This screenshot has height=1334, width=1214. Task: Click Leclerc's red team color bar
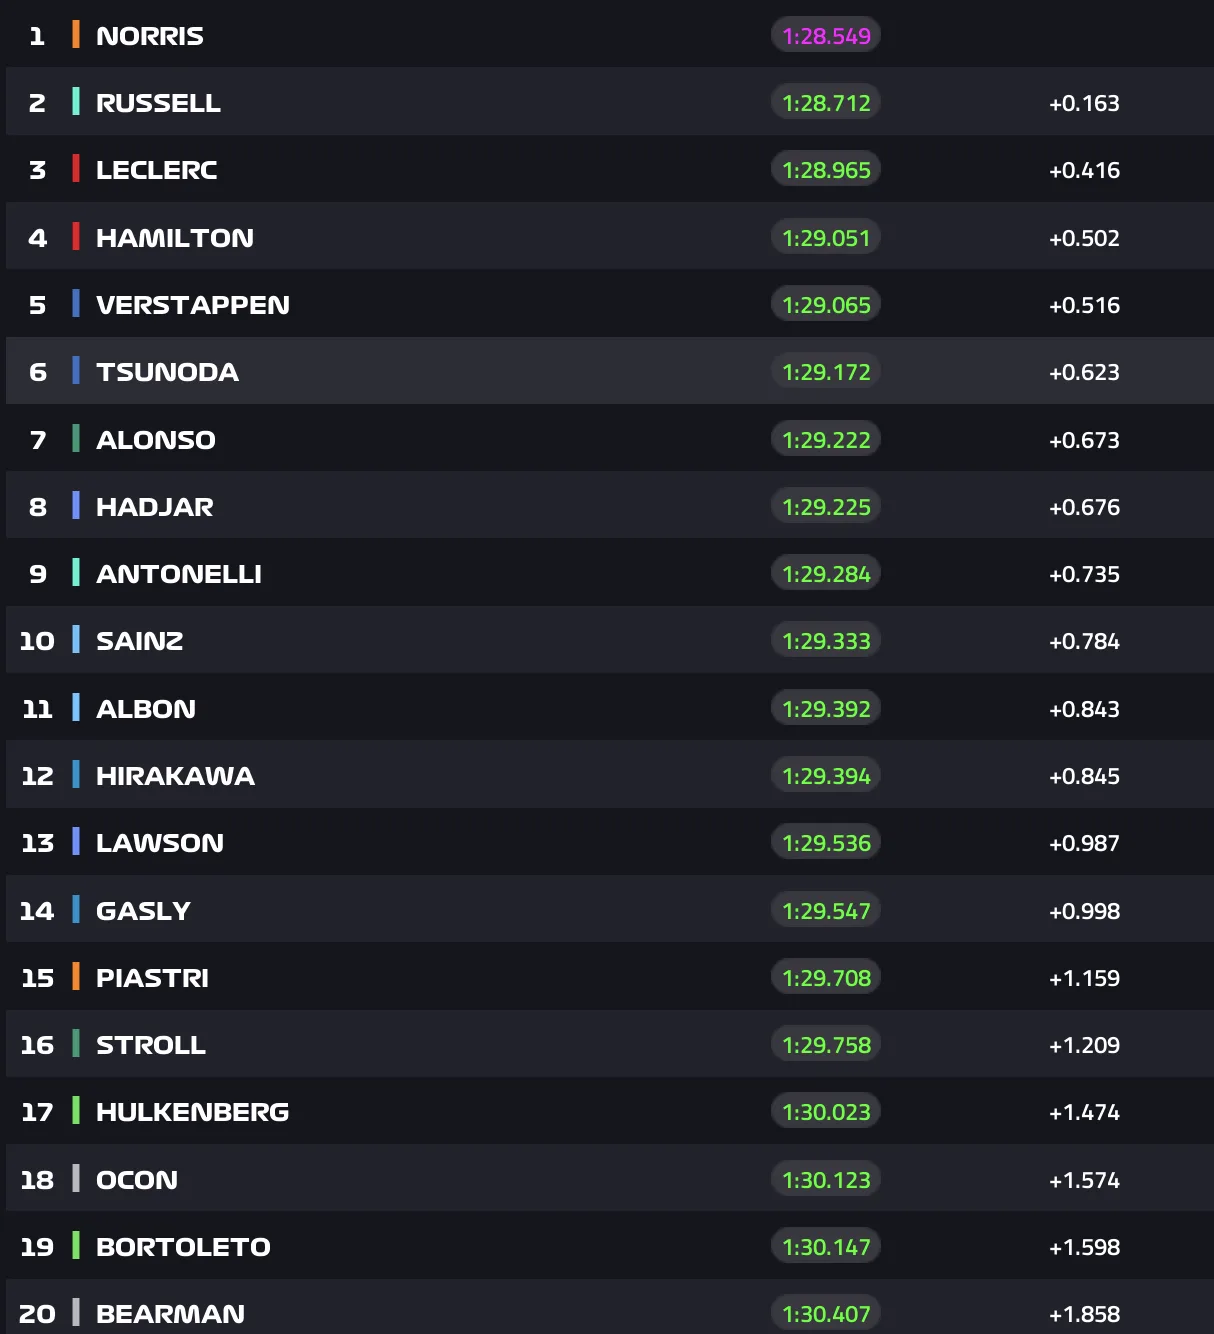pos(76,169)
